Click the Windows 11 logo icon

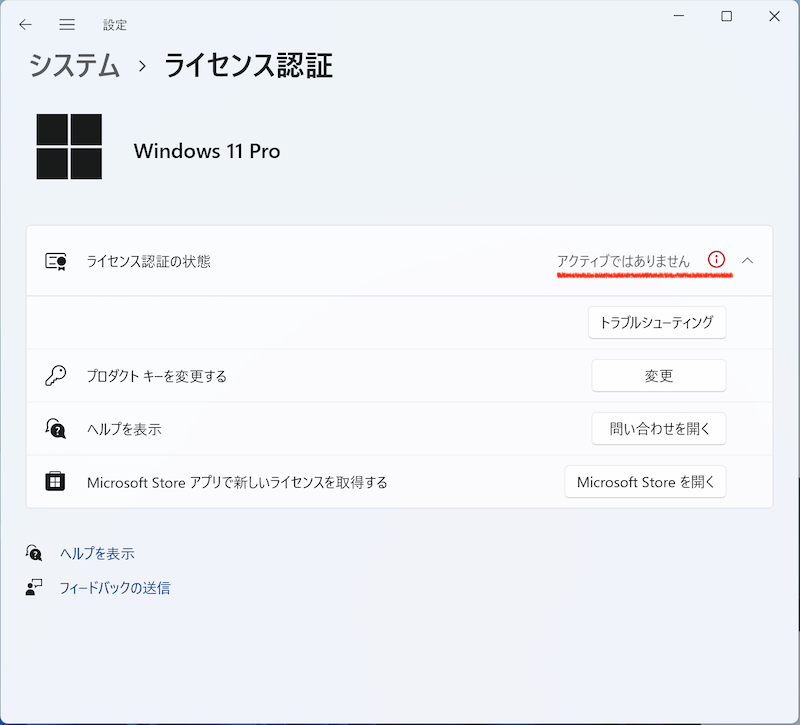point(68,145)
